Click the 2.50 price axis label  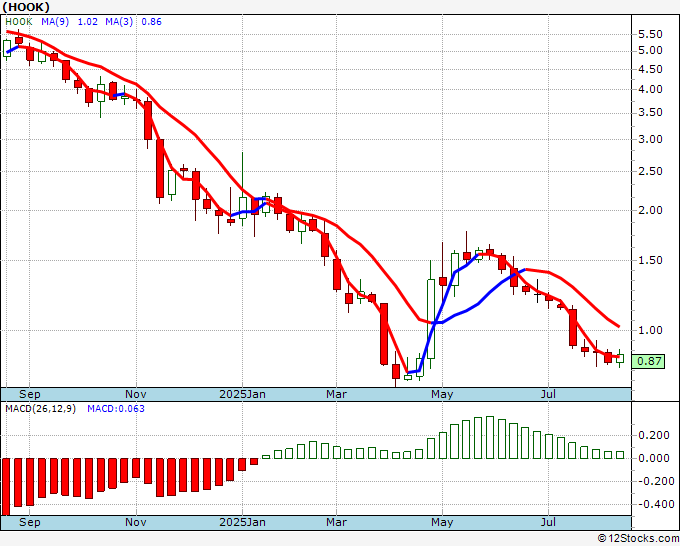(651, 171)
